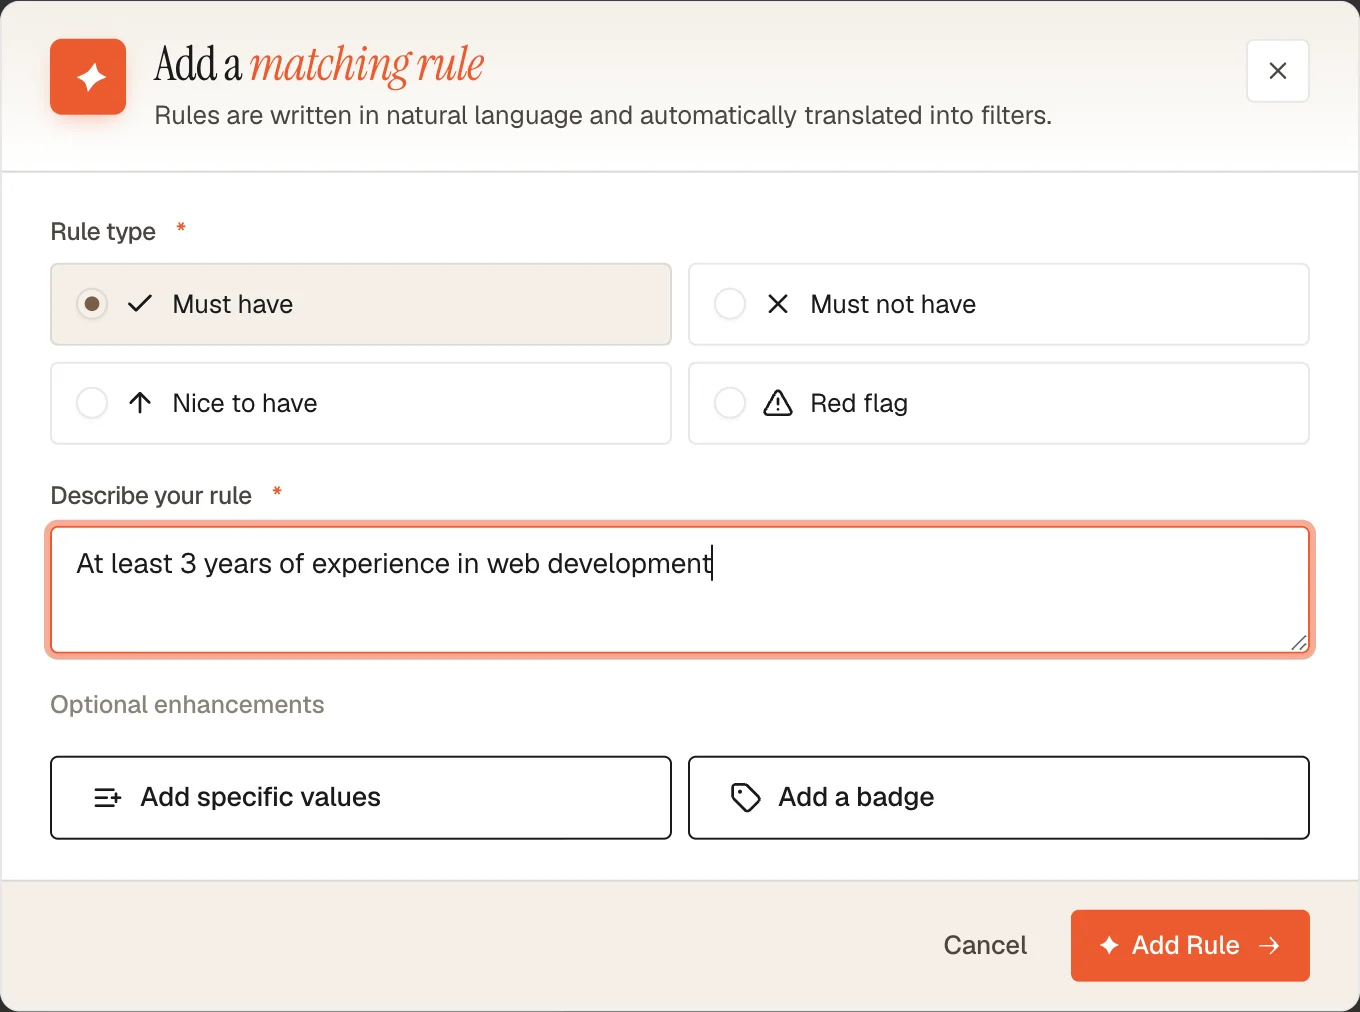The height and width of the screenshot is (1012, 1360).
Task: Click the list-plus icon in Add specific values
Action: (x=107, y=797)
